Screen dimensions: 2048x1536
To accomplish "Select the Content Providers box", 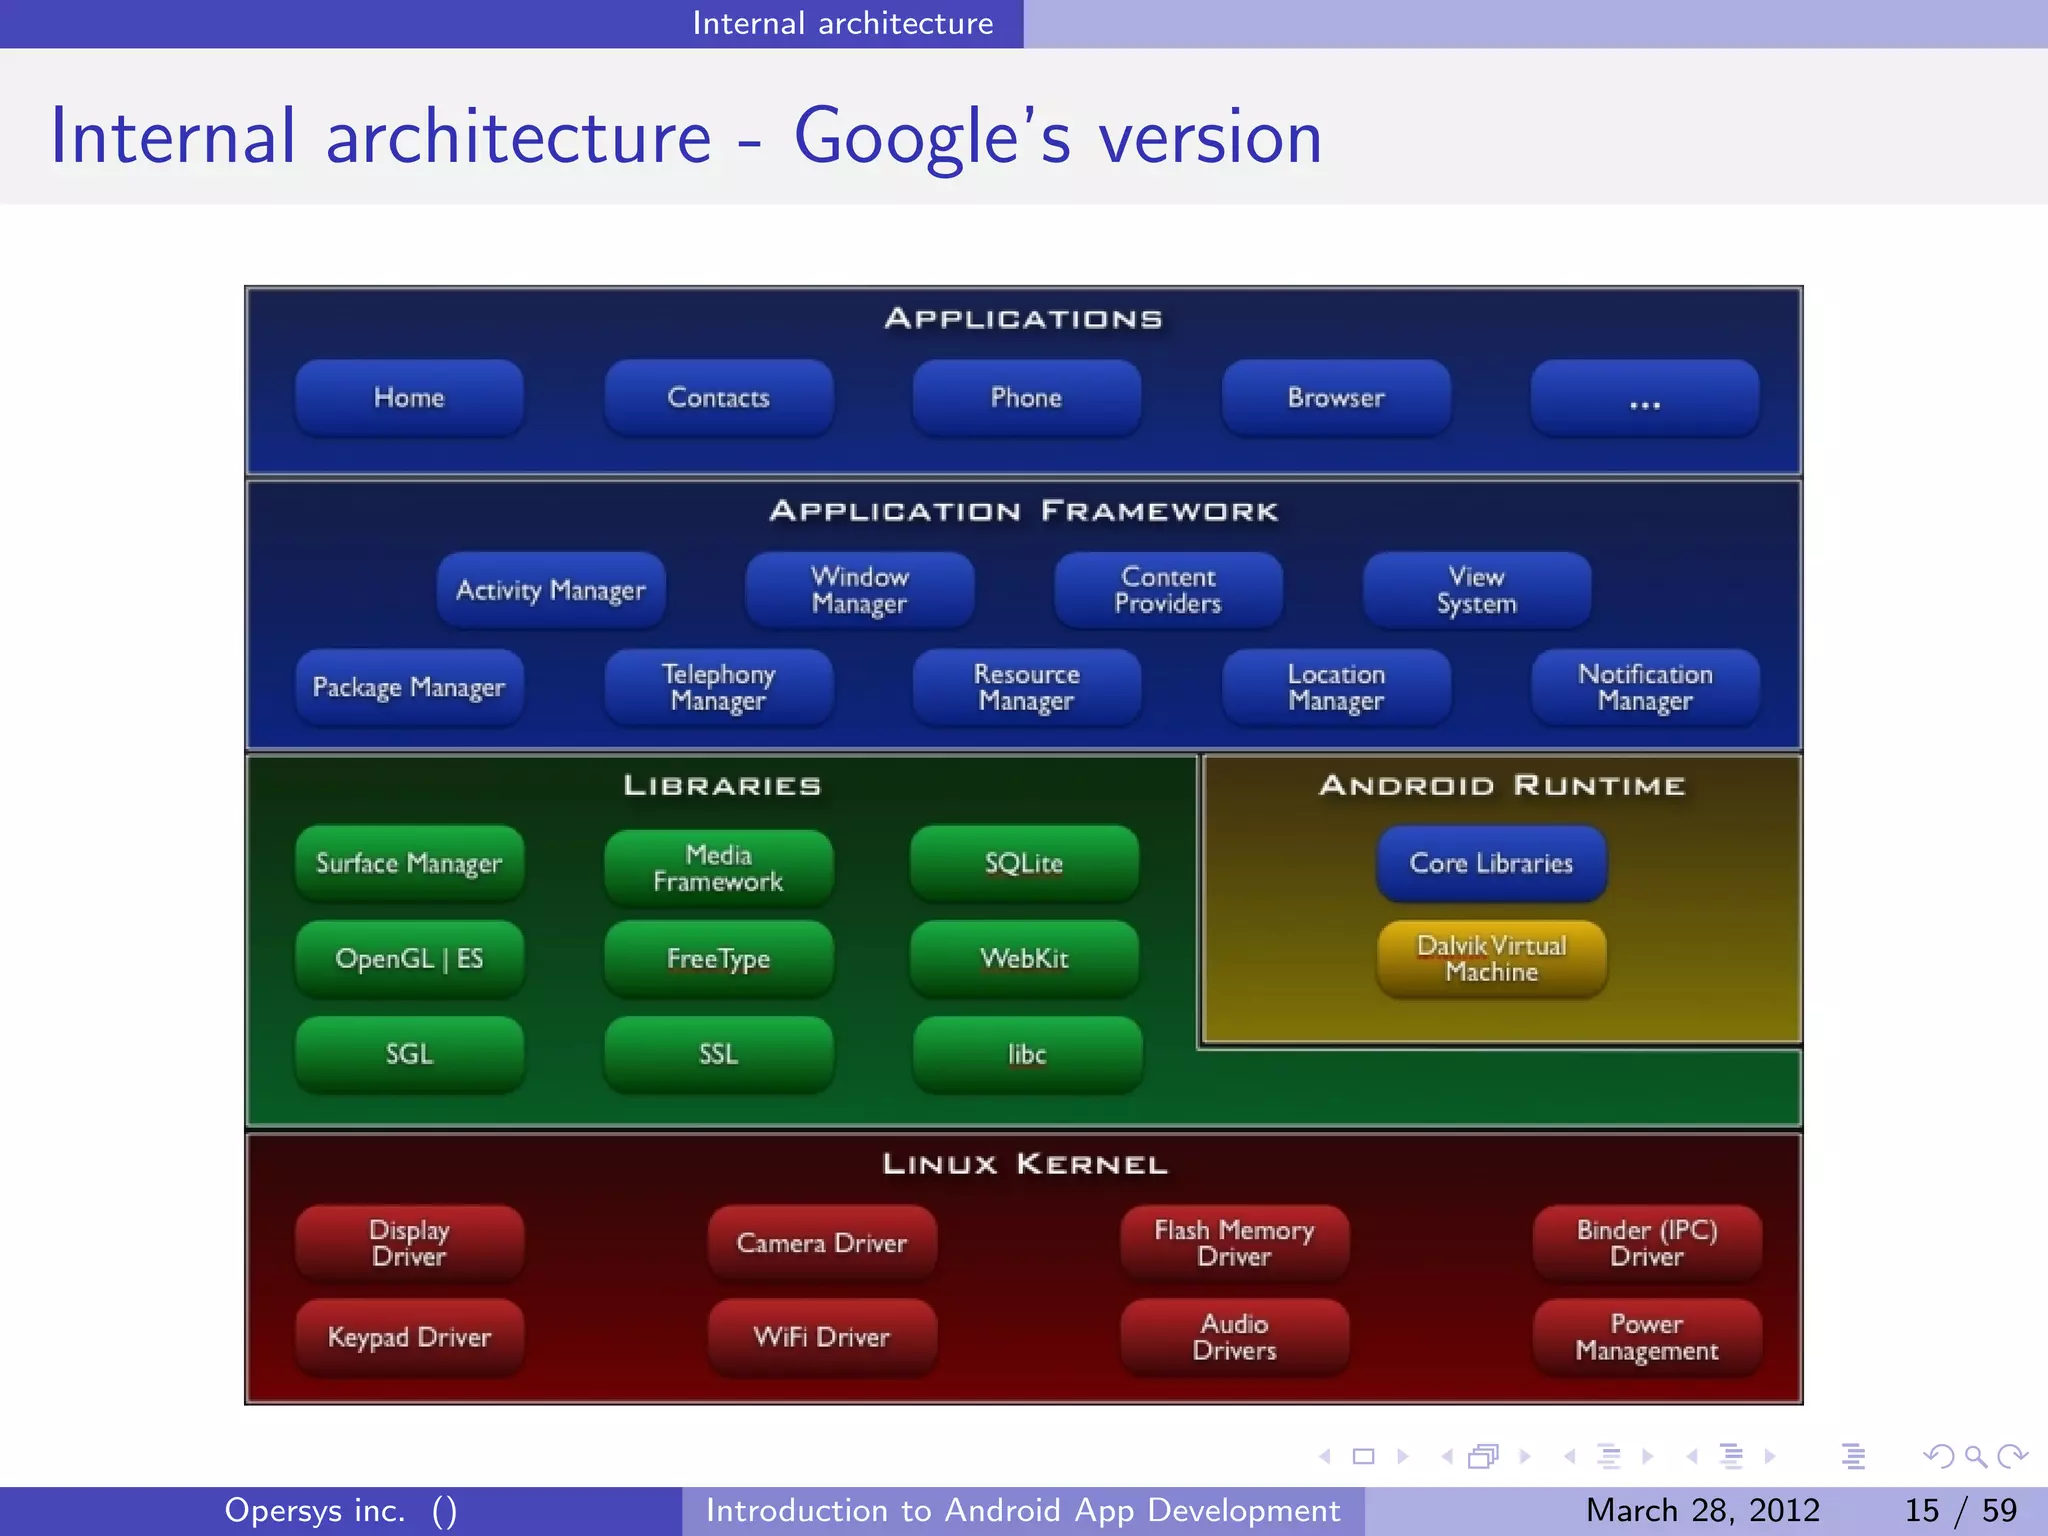I will click(1169, 590).
